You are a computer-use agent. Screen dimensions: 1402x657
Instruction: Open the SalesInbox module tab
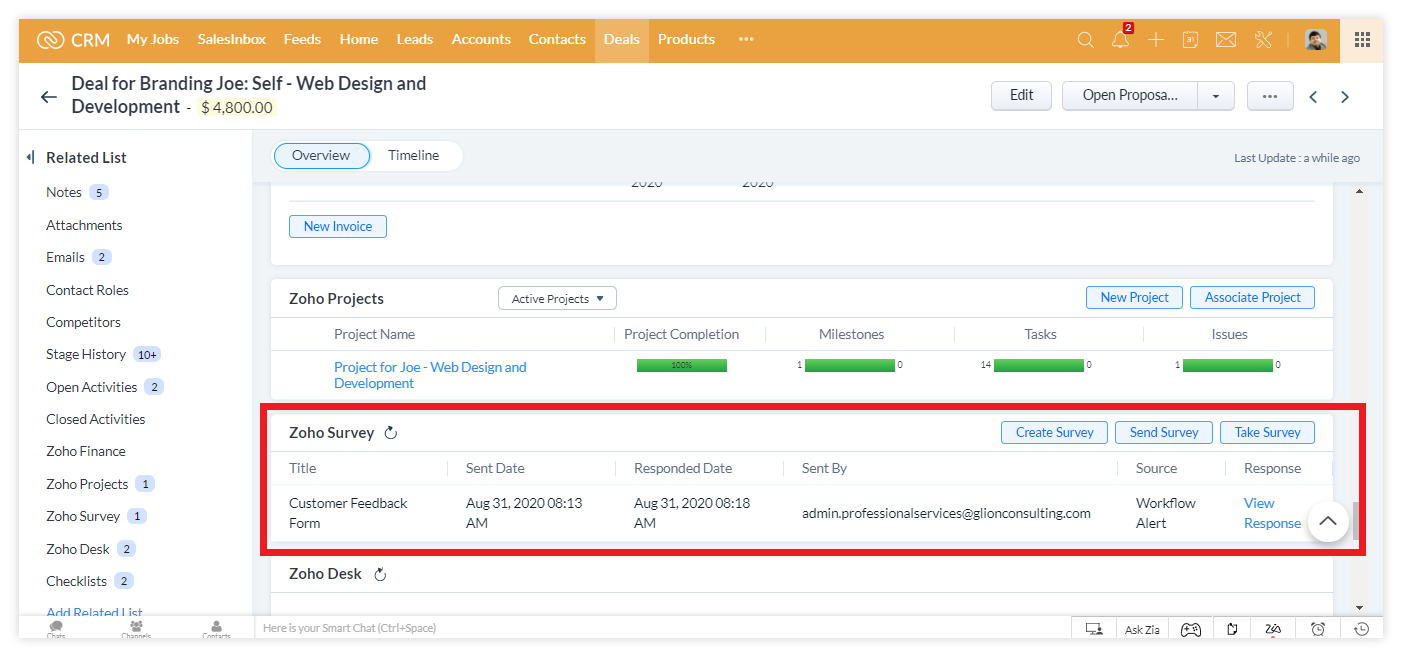click(x=231, y=40)
